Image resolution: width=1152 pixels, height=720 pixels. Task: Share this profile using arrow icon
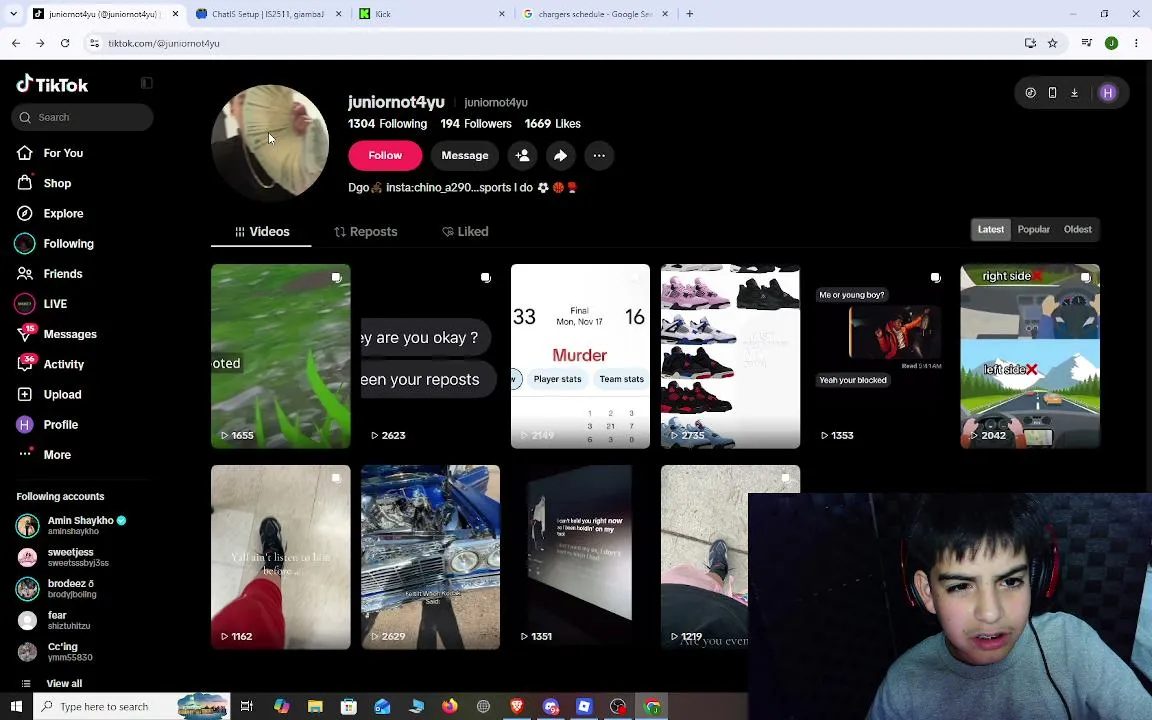coord(560,155)
